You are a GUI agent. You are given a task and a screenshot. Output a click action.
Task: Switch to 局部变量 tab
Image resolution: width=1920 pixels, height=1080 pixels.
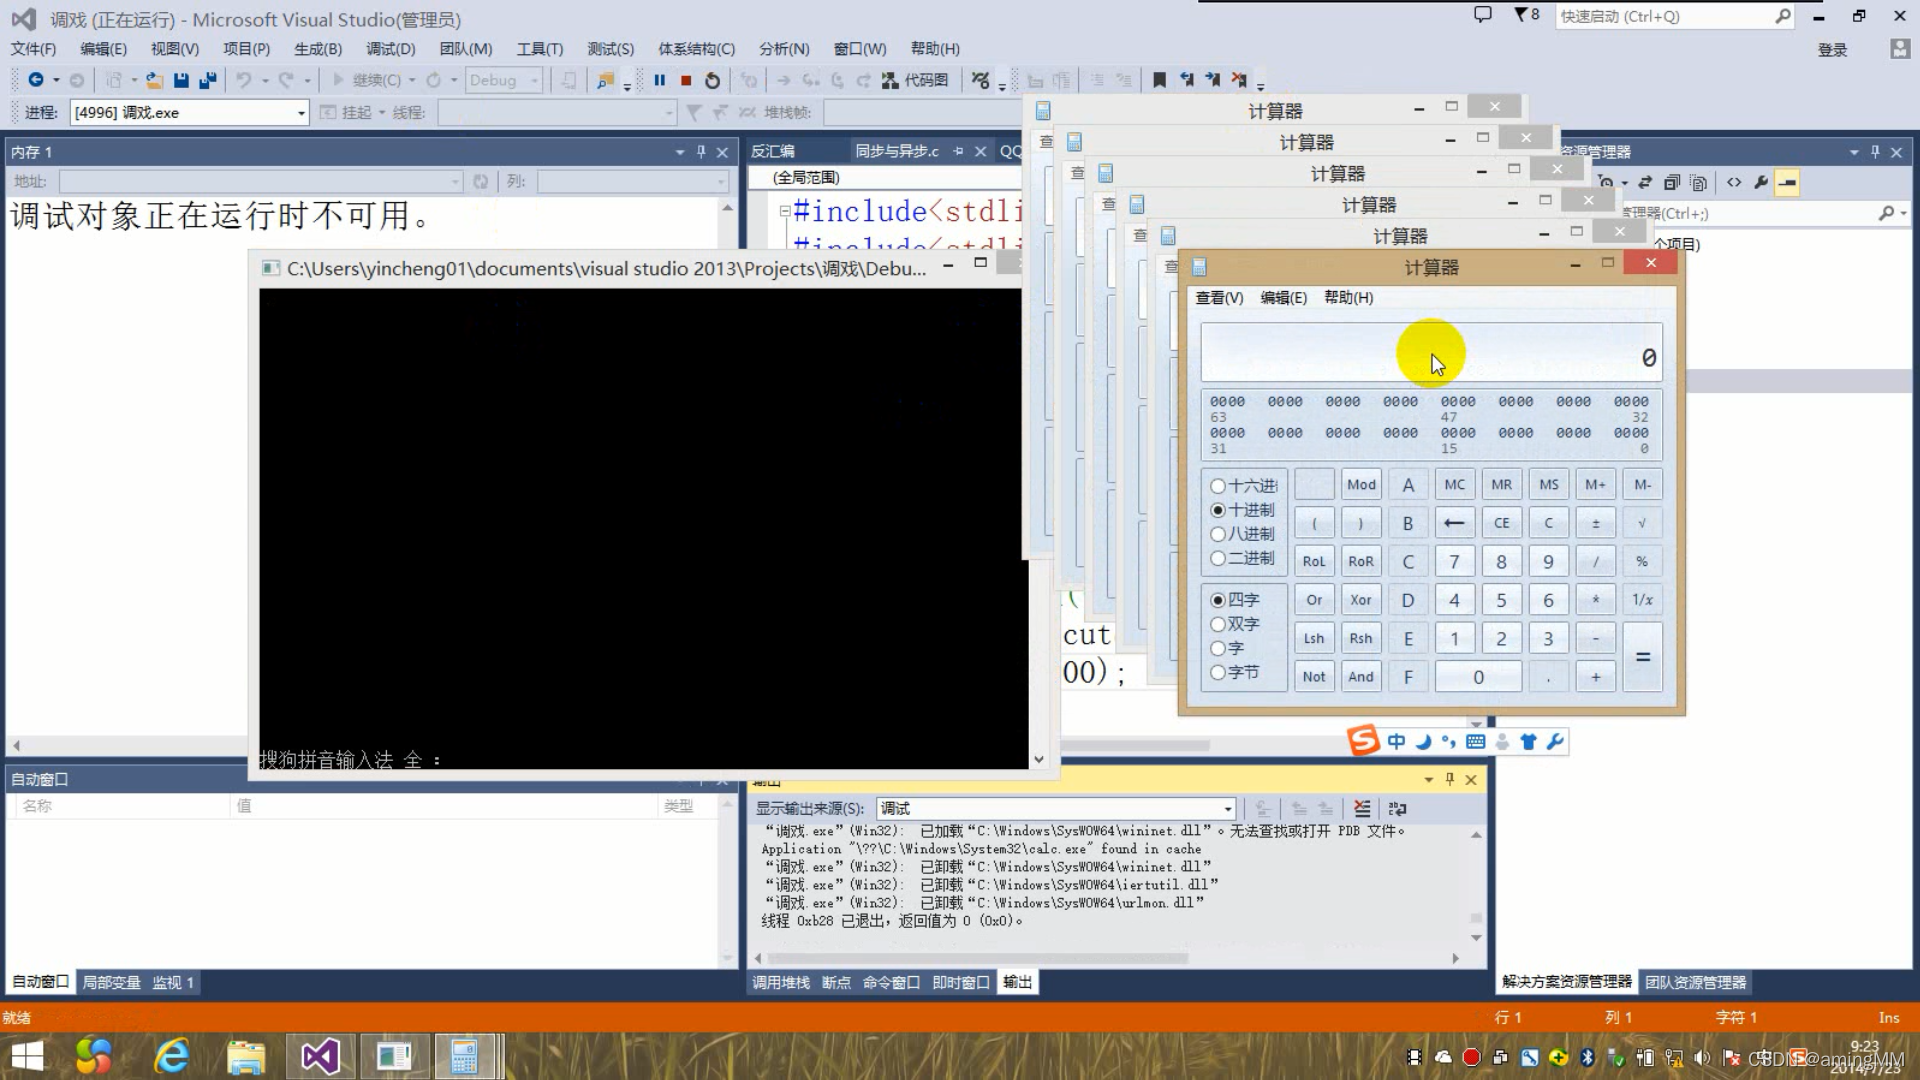click(x=111, y=982)
